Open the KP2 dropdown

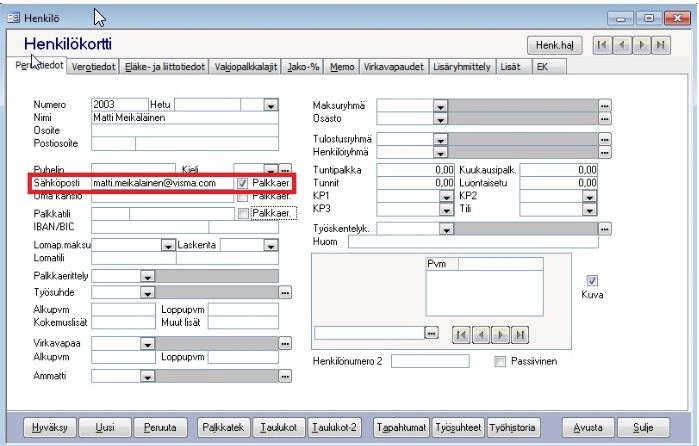(589, 196)
